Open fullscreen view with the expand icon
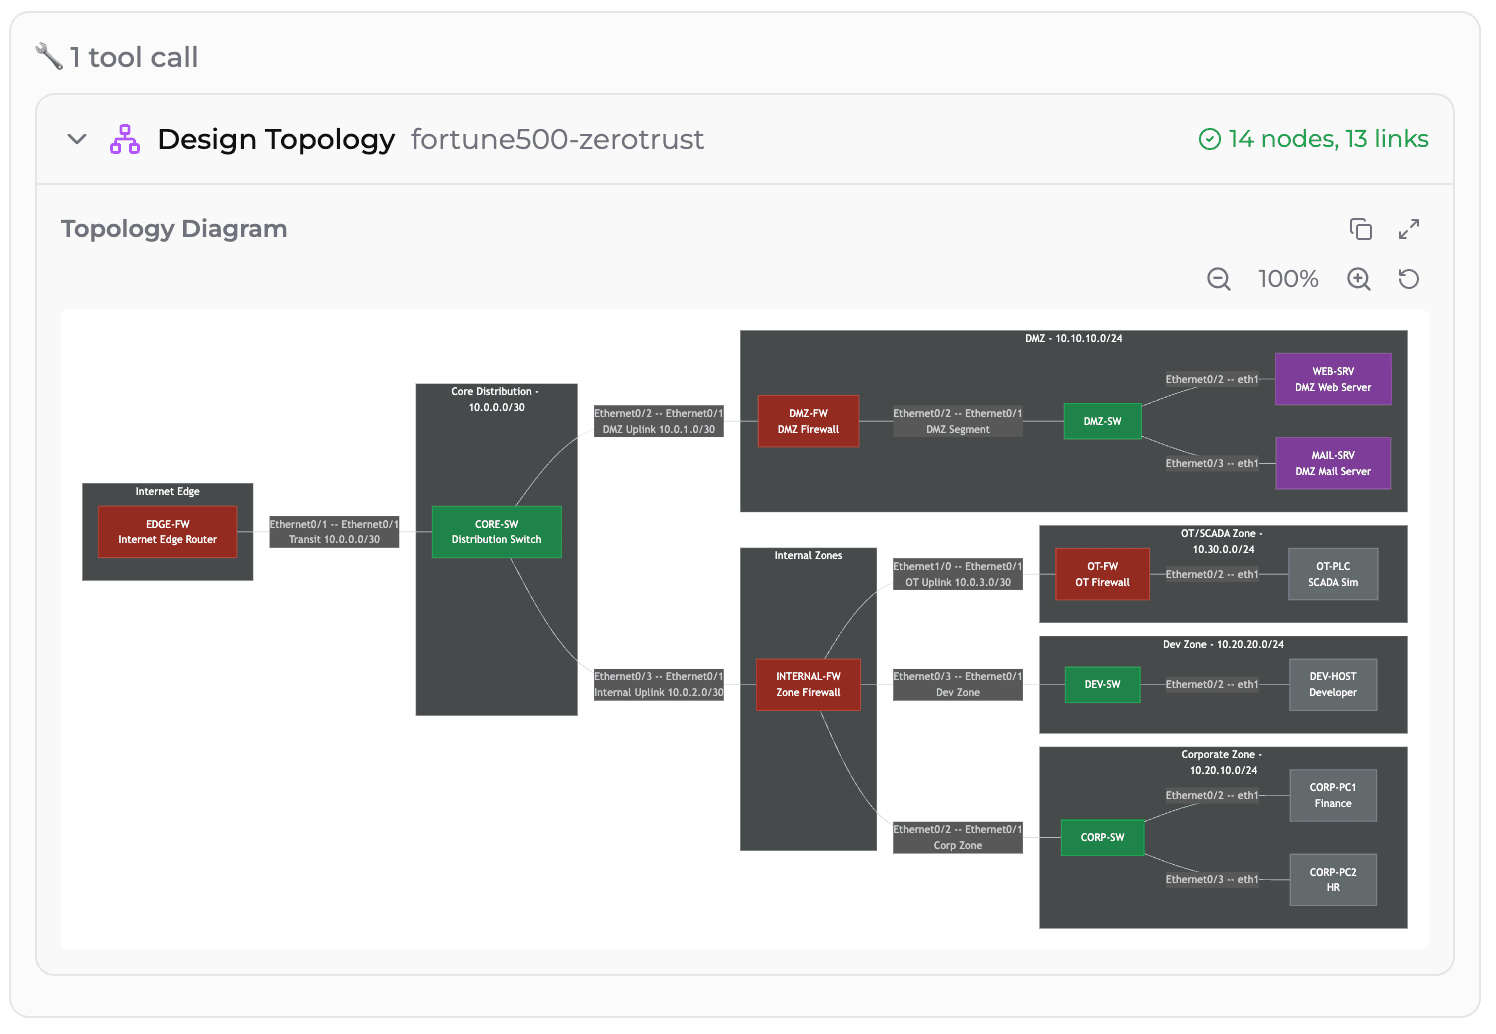Image resolution: width=1496 pixels, height=1034 pixels. tap(1409, 229)
